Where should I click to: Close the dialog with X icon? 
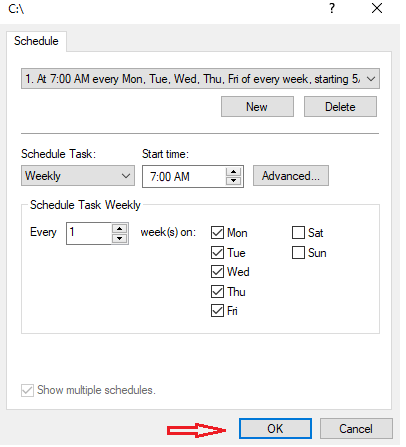point(377,8)
